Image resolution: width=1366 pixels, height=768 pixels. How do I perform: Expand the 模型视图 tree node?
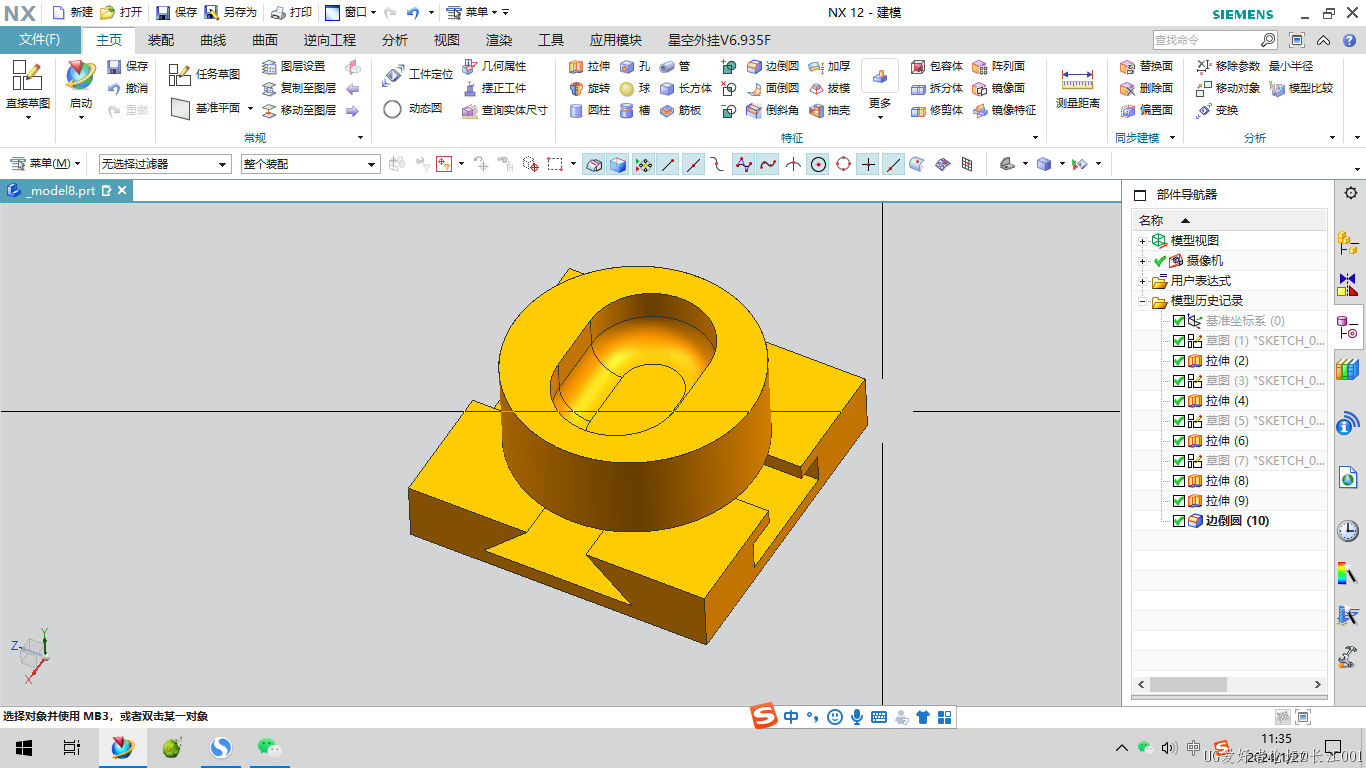coord(1142,241)
